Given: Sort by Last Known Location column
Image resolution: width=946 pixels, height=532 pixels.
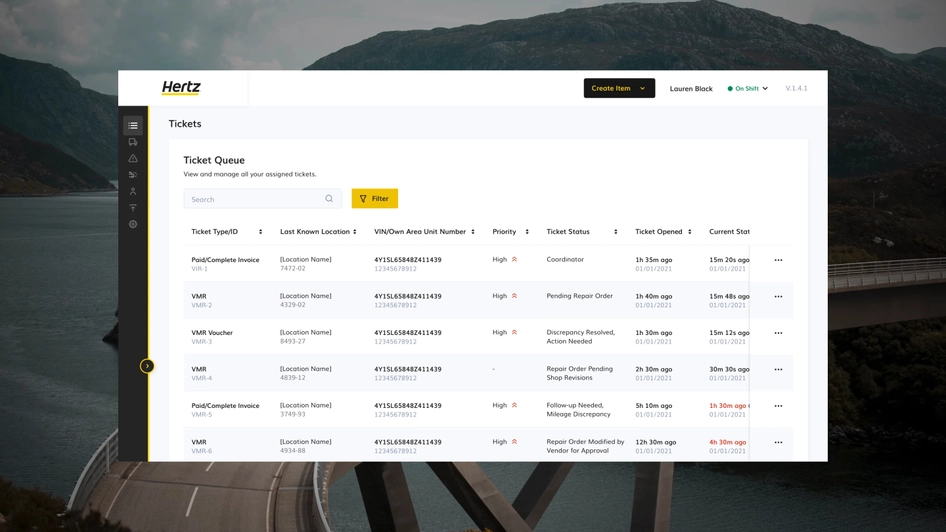Looking at the screenshot, I should coord(355,232).
